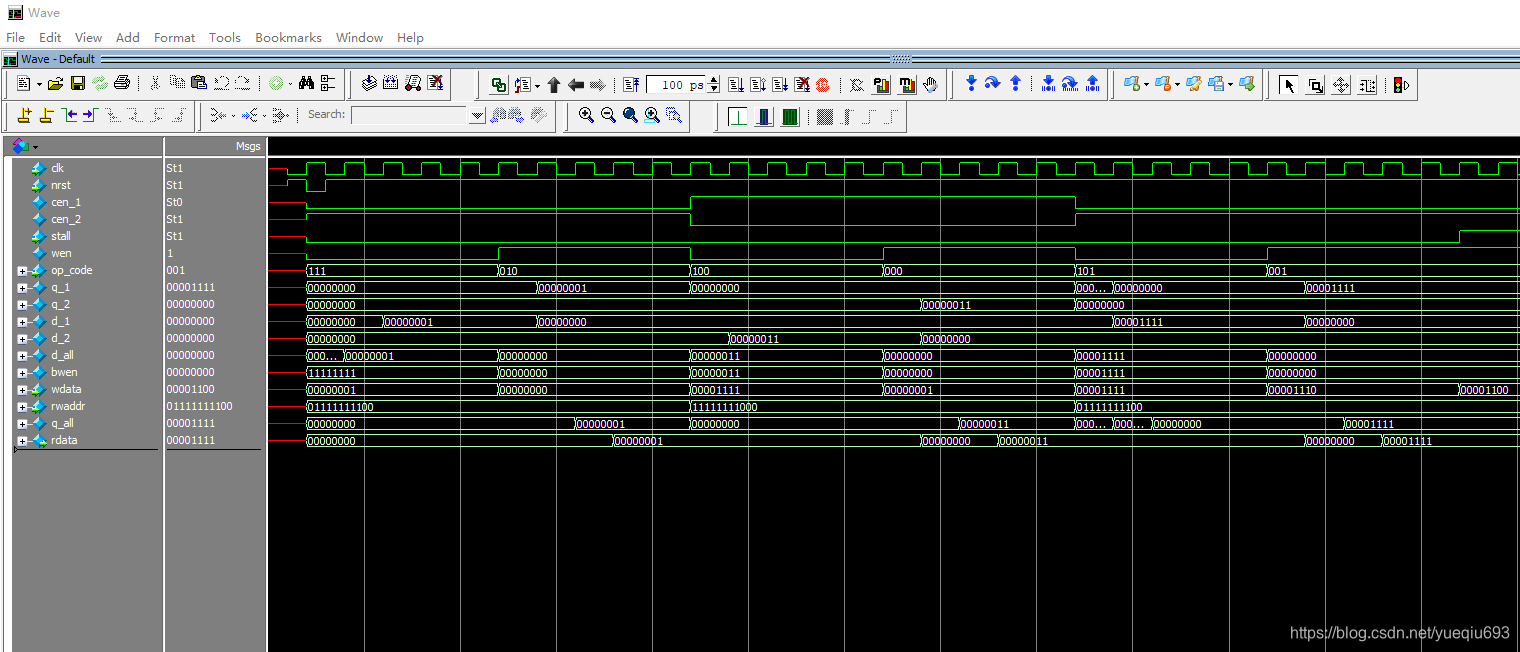Open the Delete Bookmark dropdown arrow

(x=1177, y=85)
